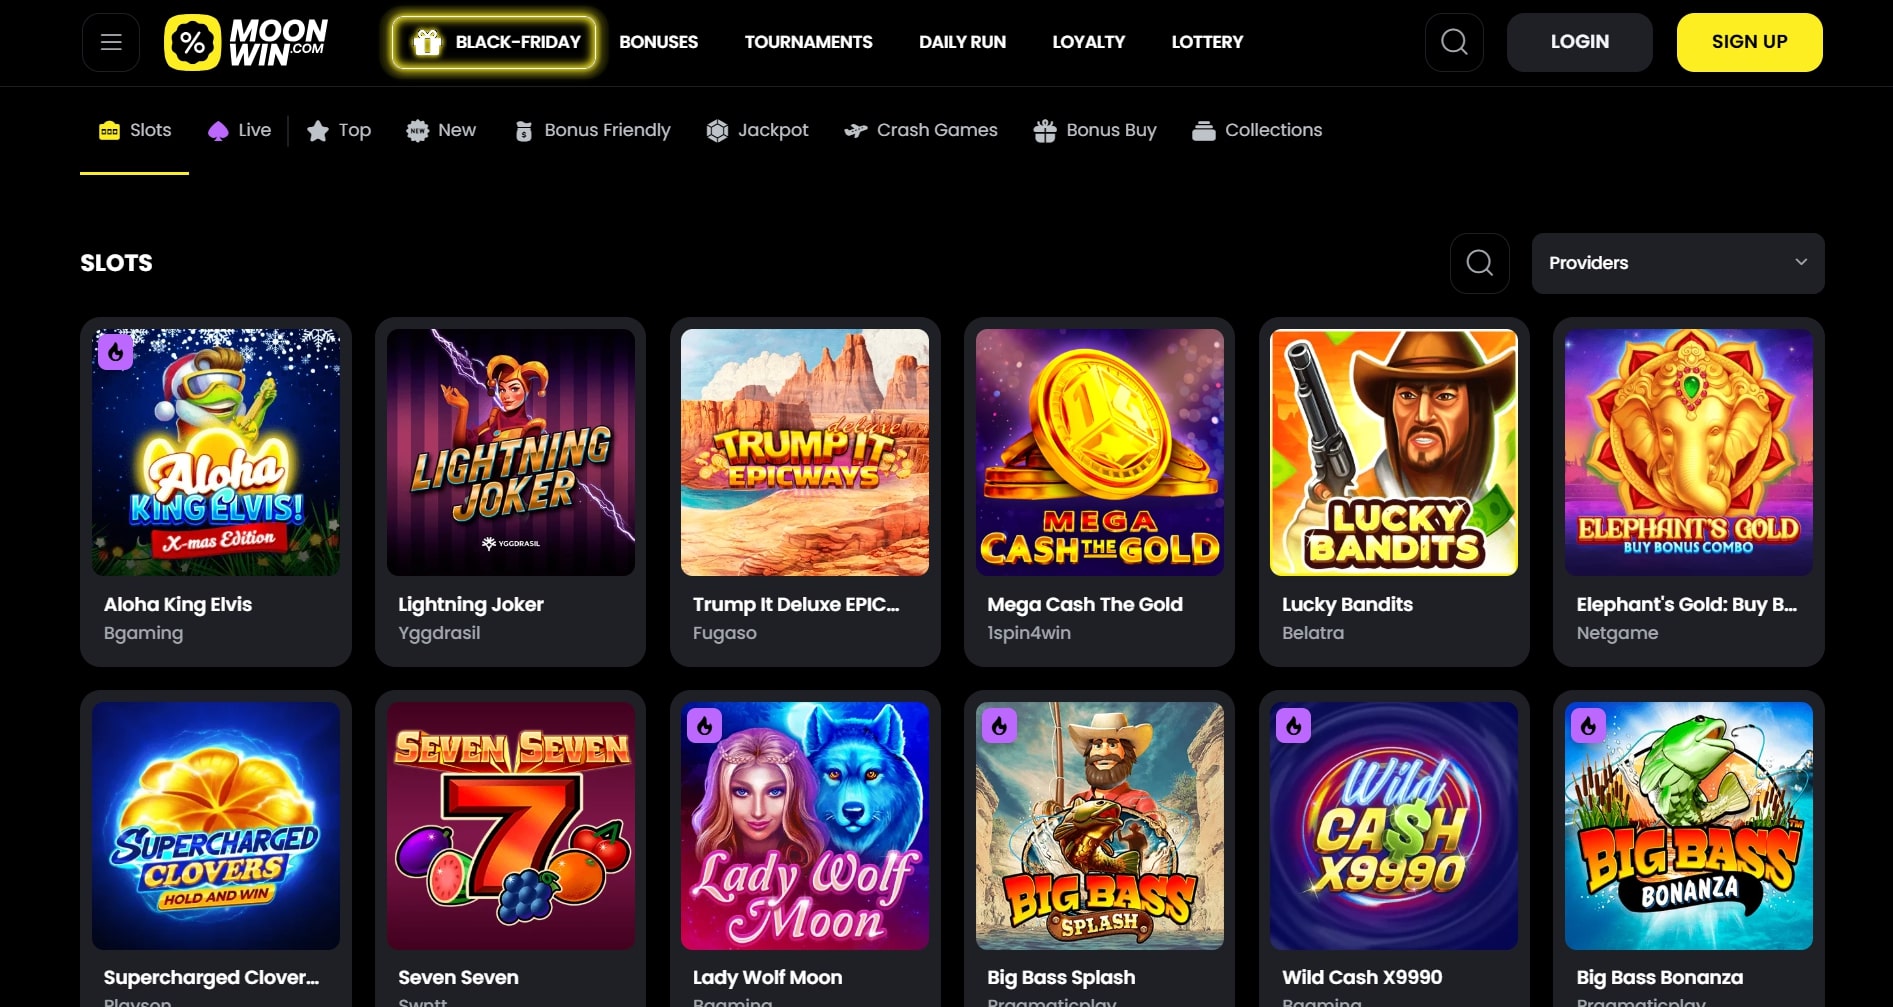The image size is (1893, 1007).
Task: Go to the Loyalty page
Action: [x=1088, y=42]
